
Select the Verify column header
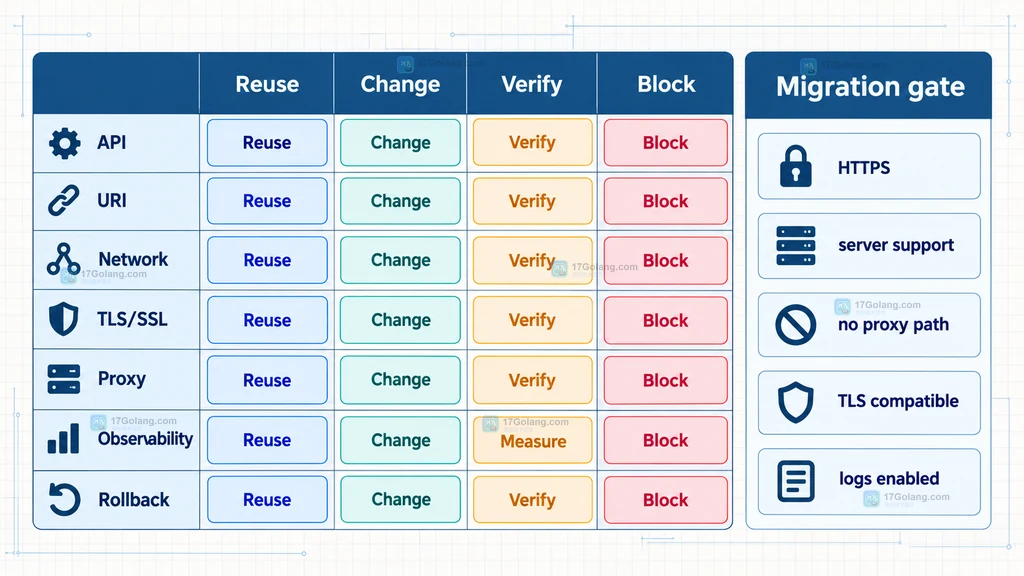click(532, 84)
